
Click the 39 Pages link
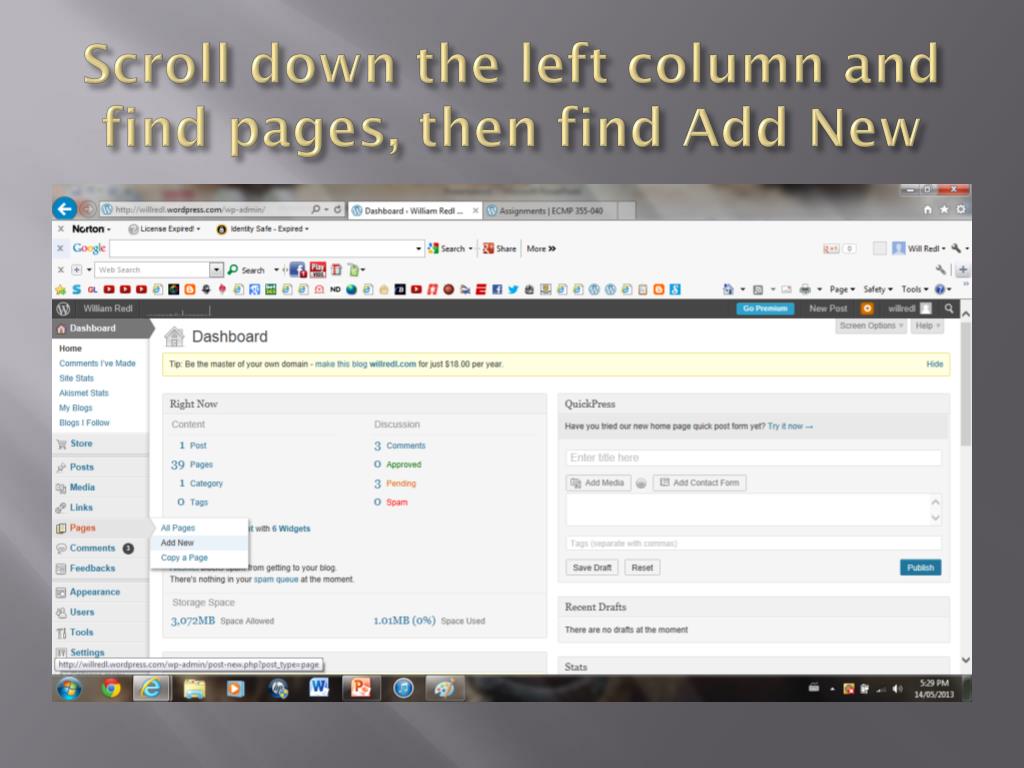point(192,465)
